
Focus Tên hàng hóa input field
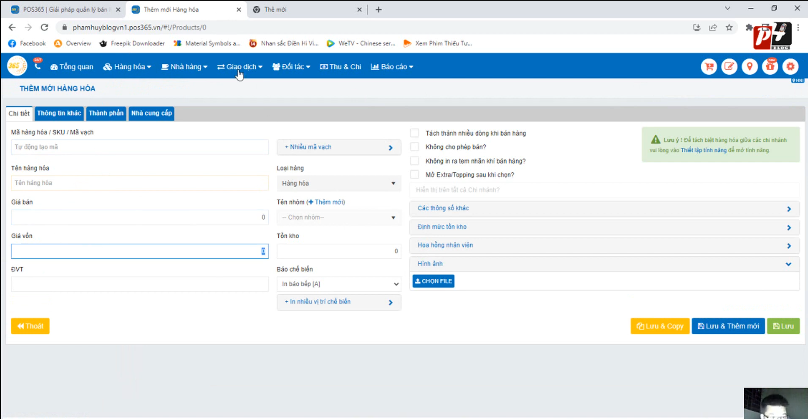(140, 183)
